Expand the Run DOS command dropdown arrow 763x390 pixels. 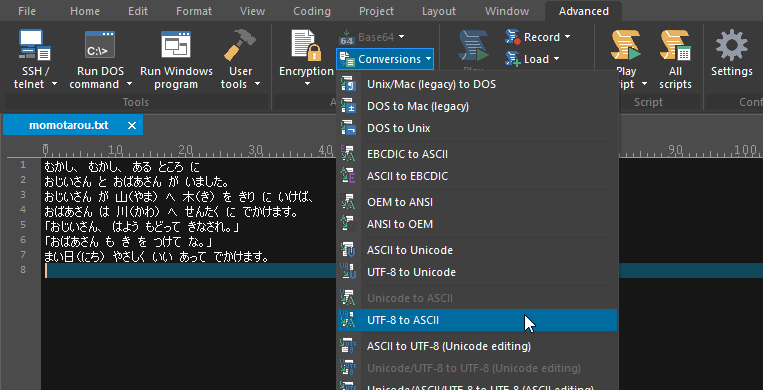(129, 84)
